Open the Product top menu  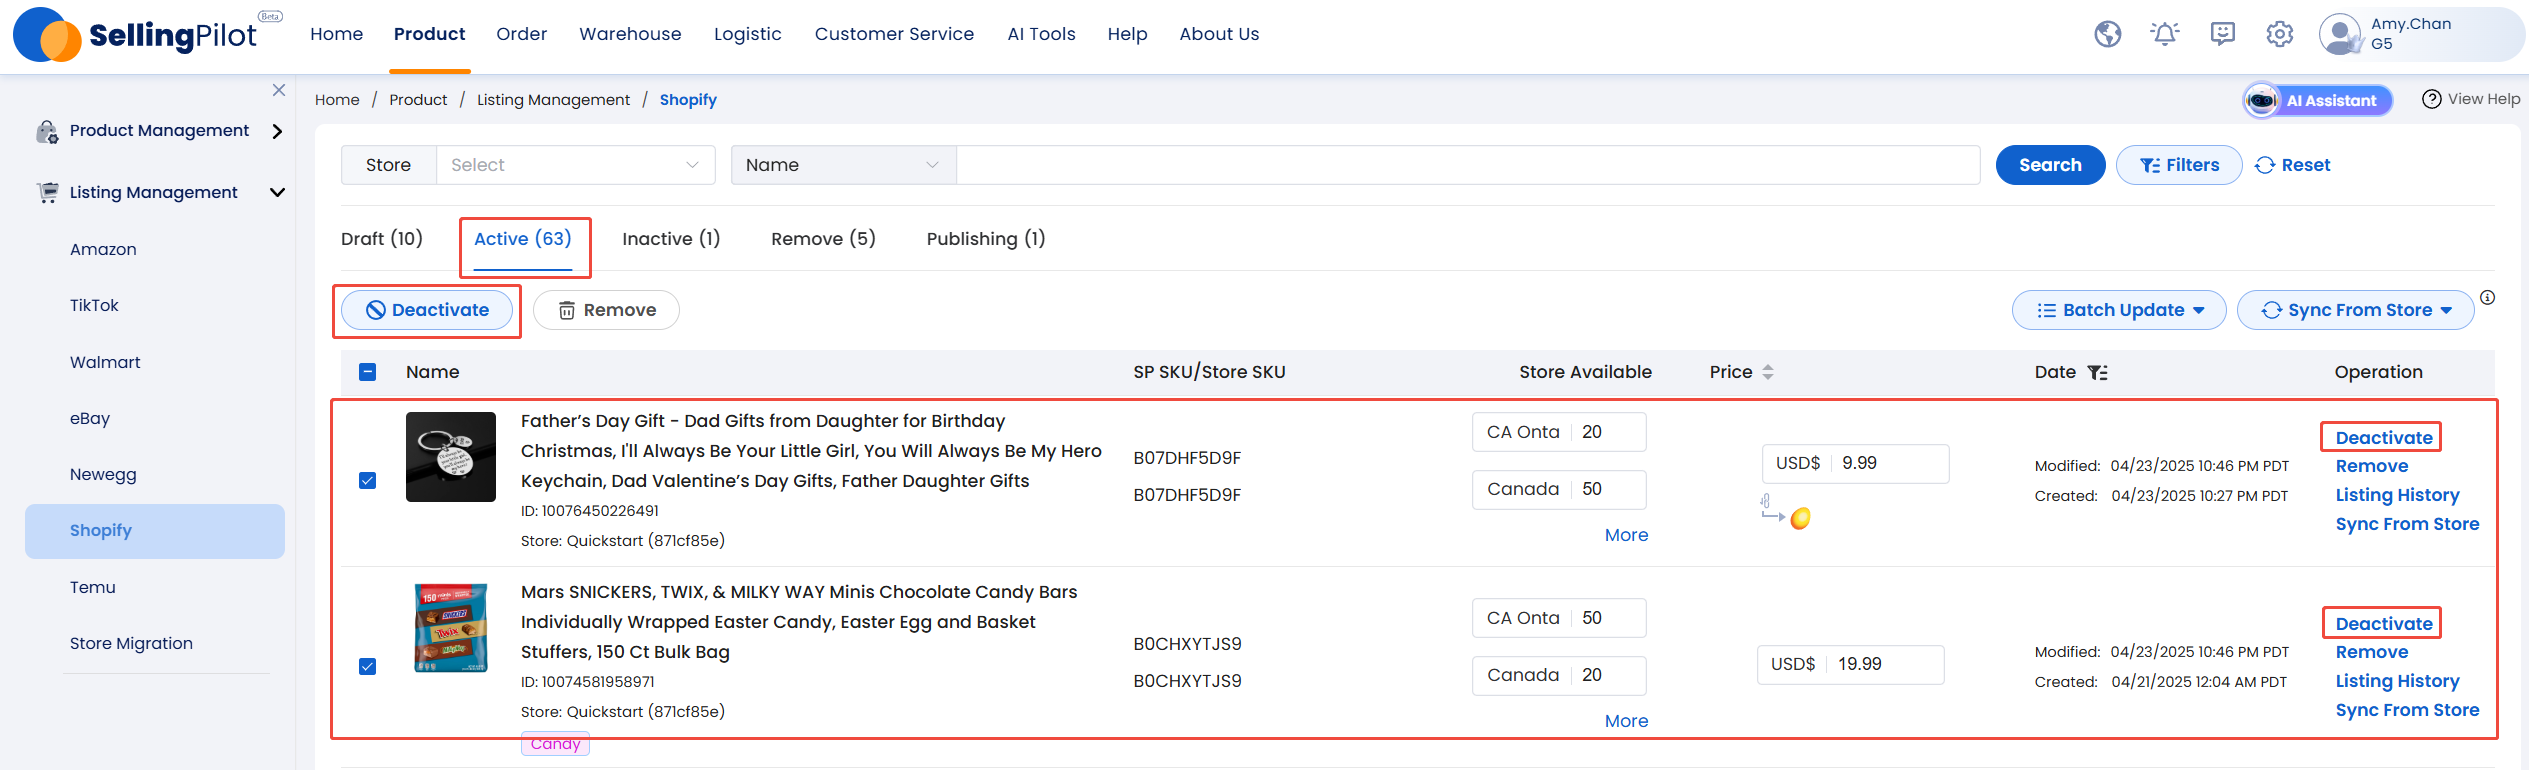[429, 34]
